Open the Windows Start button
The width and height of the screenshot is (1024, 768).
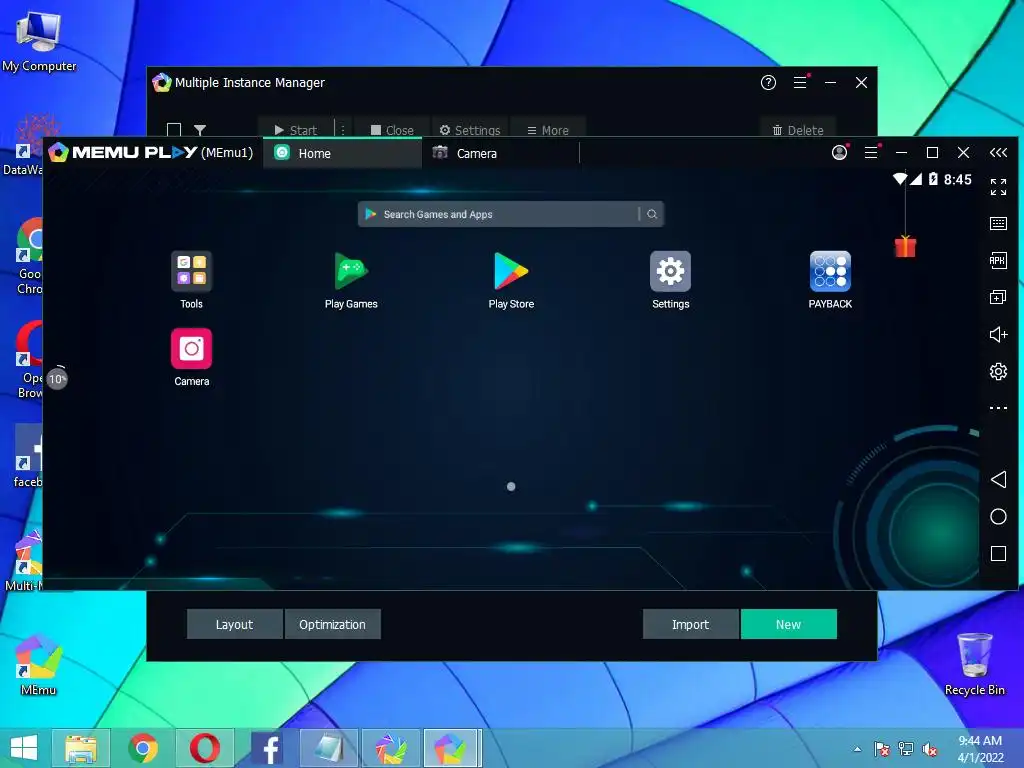click(x=24, y=748)
